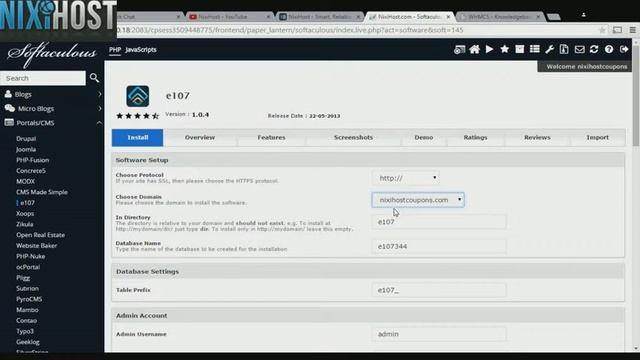Switch to the Overview tab
The image size is (640, 360).
(x=200, y=138)
